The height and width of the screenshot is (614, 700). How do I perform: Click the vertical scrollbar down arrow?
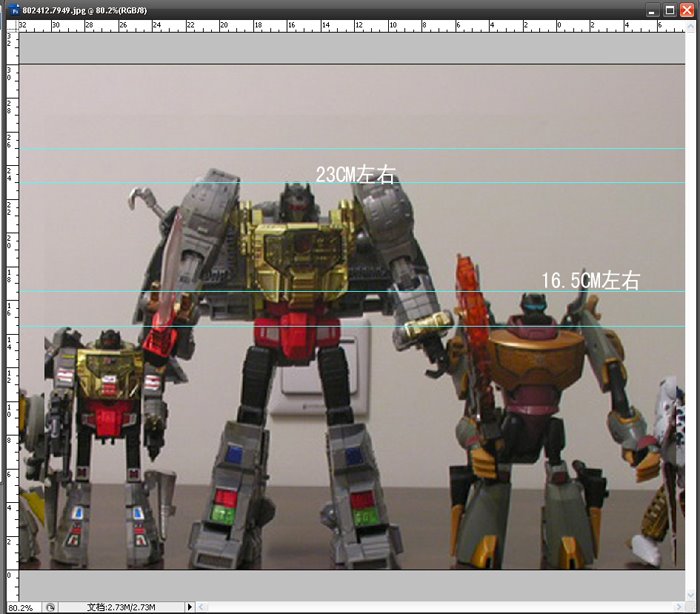coord(691,595)
